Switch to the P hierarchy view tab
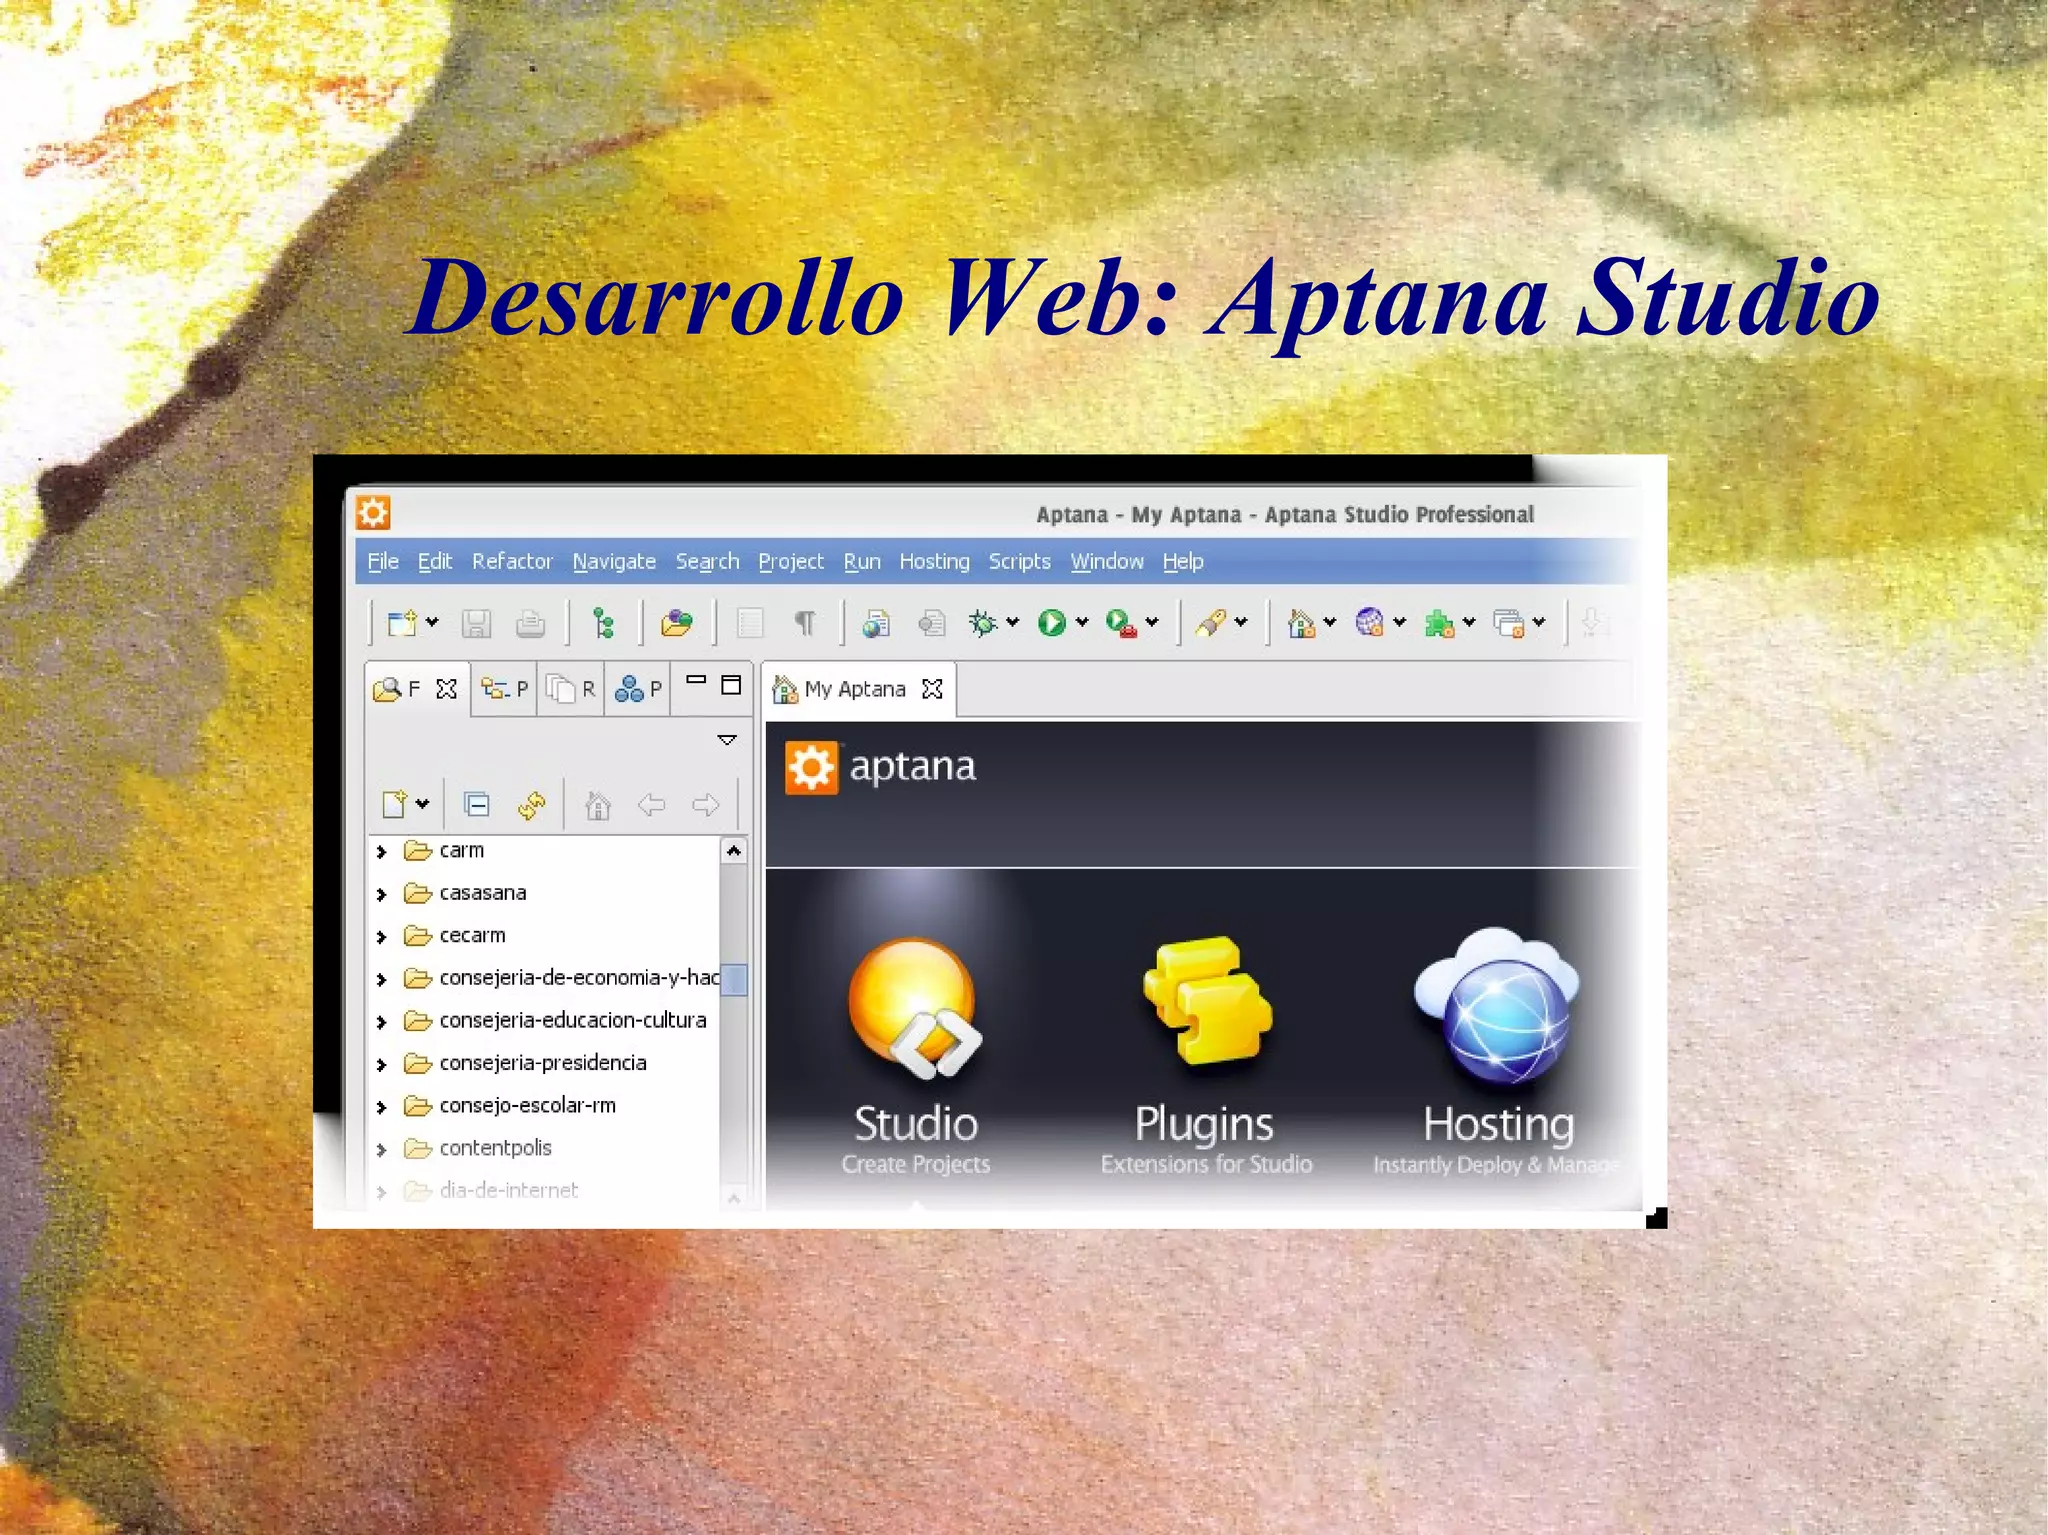 pos(504,689)
